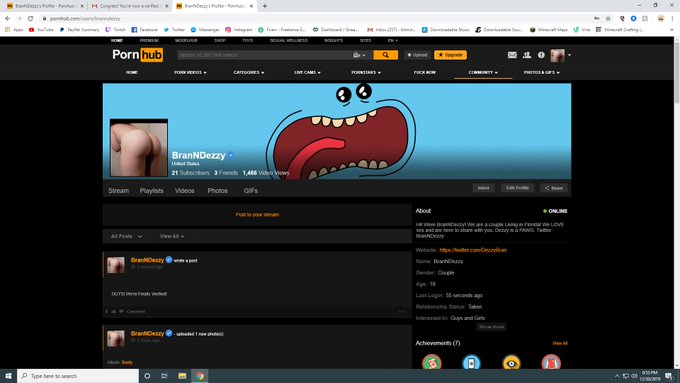Reload the page with the refresh icon

coord(30,18)
